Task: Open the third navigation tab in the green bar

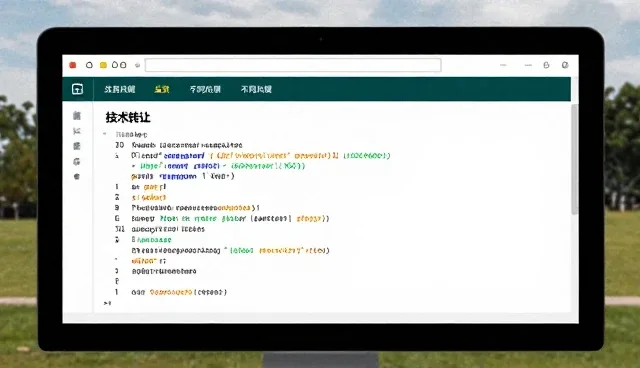Action: tap(205, 89)
